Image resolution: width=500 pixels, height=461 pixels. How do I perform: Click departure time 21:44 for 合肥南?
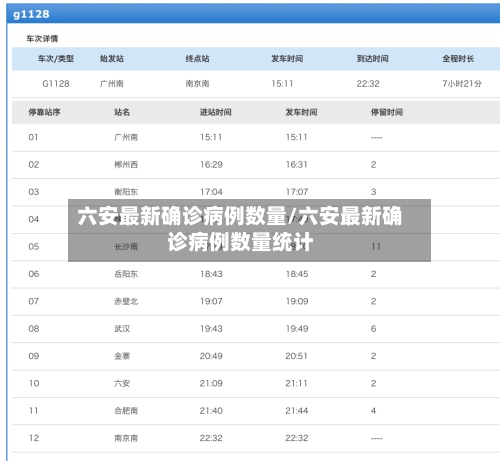[297, 410]
